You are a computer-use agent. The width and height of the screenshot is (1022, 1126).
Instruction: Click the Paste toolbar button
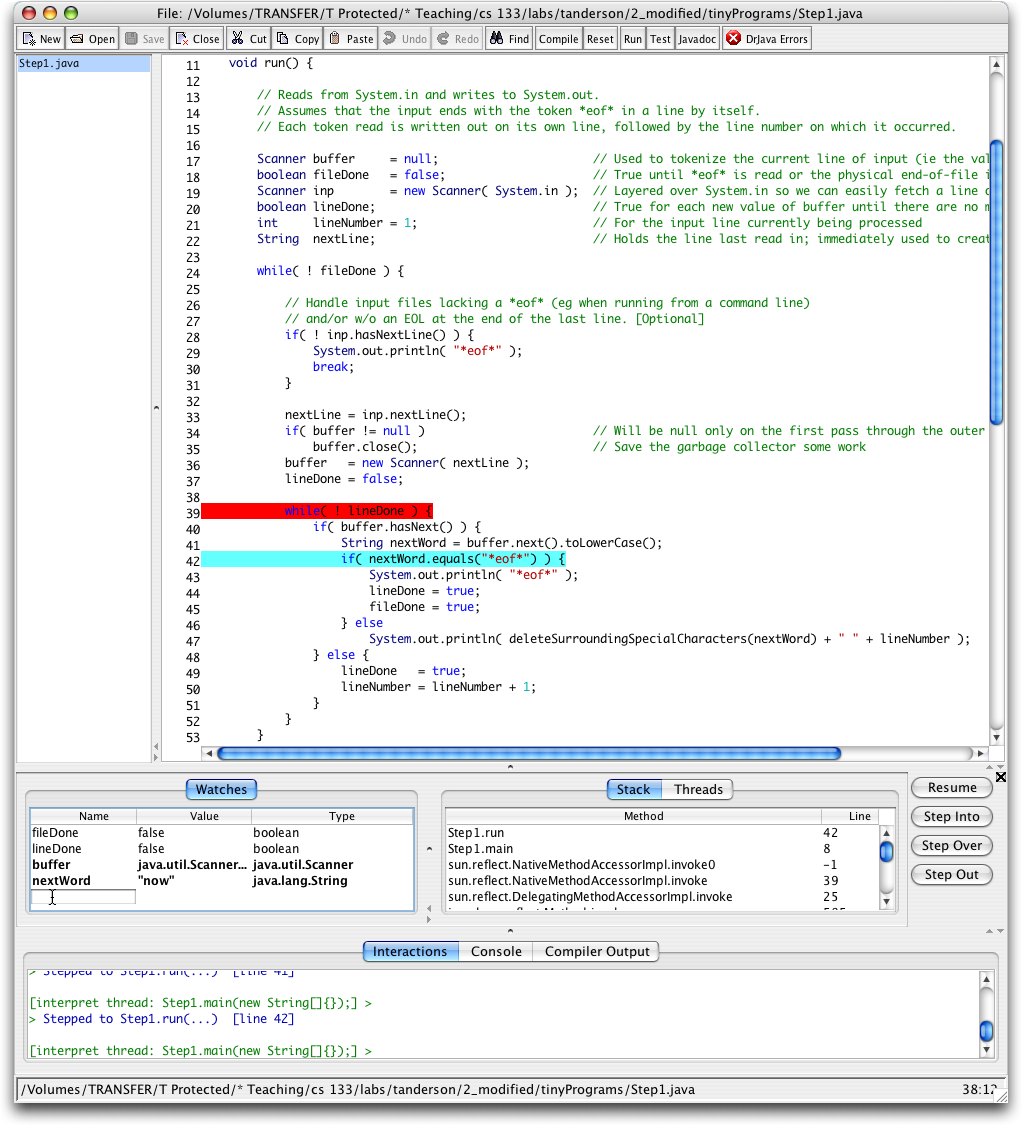click(x=351, y=39)
